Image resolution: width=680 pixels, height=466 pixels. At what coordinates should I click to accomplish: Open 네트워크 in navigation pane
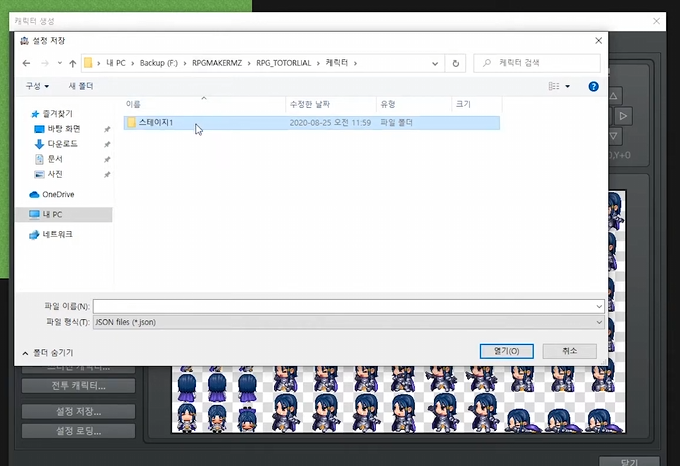click(57, 234)
